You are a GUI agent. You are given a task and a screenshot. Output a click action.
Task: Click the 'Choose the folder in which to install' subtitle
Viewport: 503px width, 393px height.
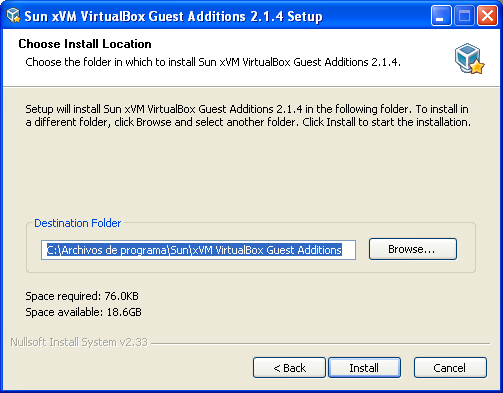213,62
